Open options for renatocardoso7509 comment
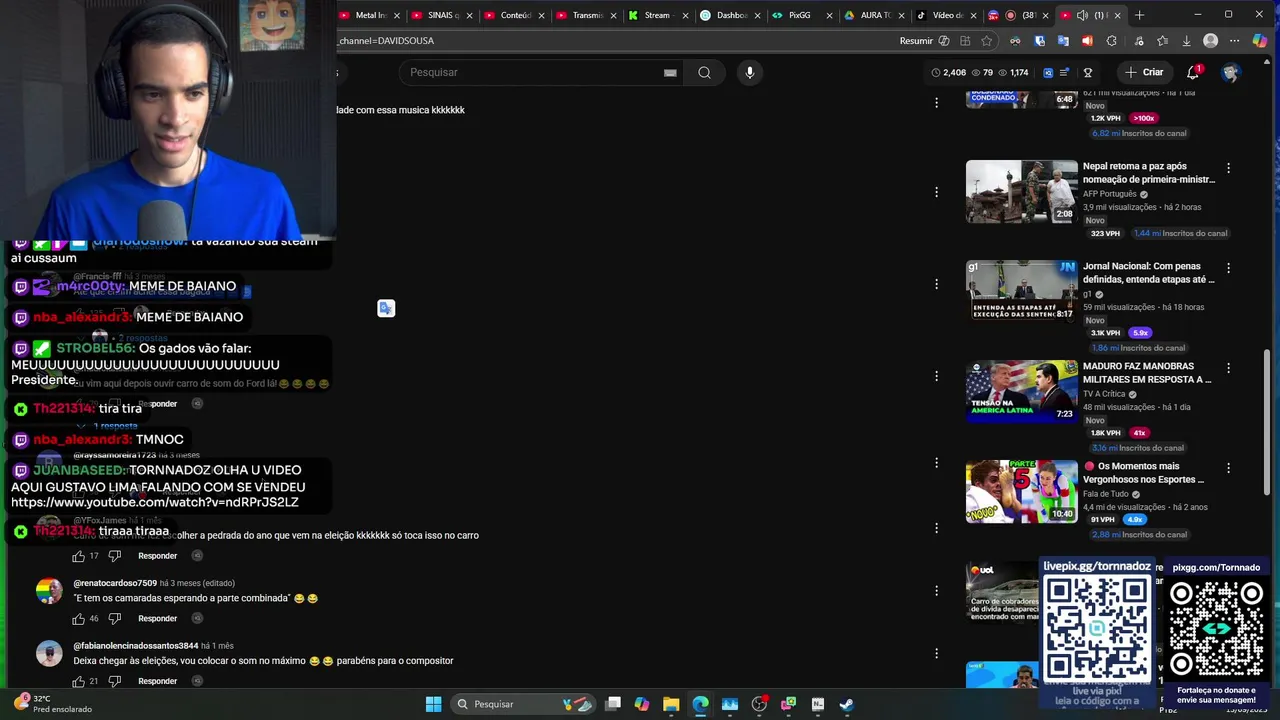 tap(936, 591)
